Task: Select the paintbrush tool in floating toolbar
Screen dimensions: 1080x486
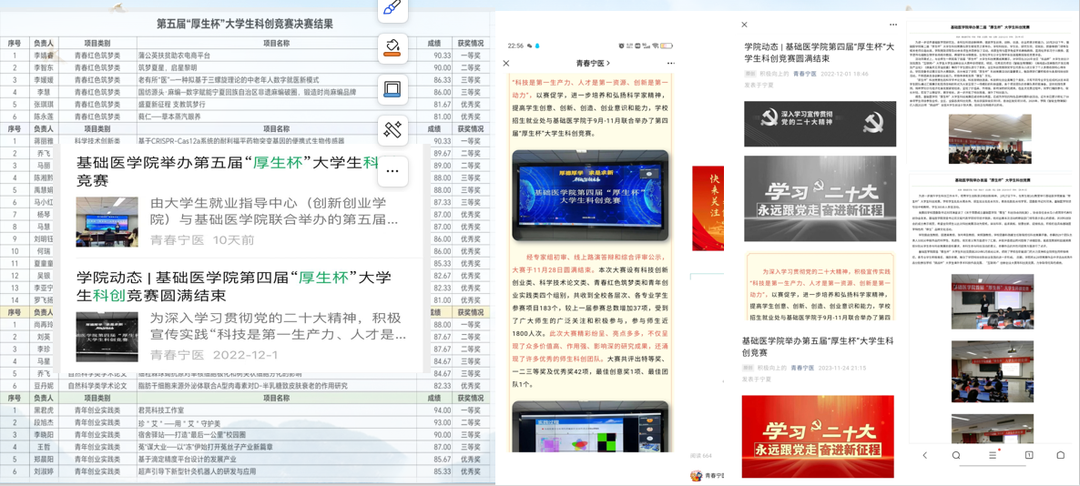Action: [393, 9]
